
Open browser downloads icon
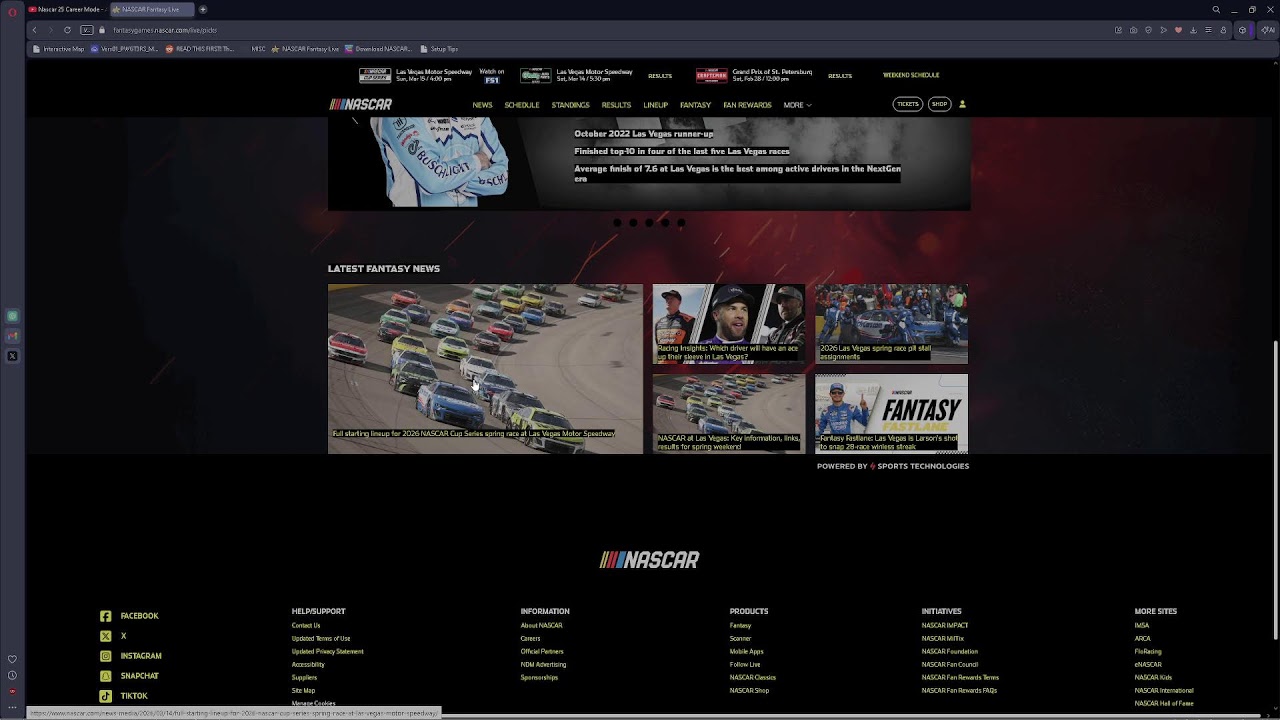pos(1193,30)
